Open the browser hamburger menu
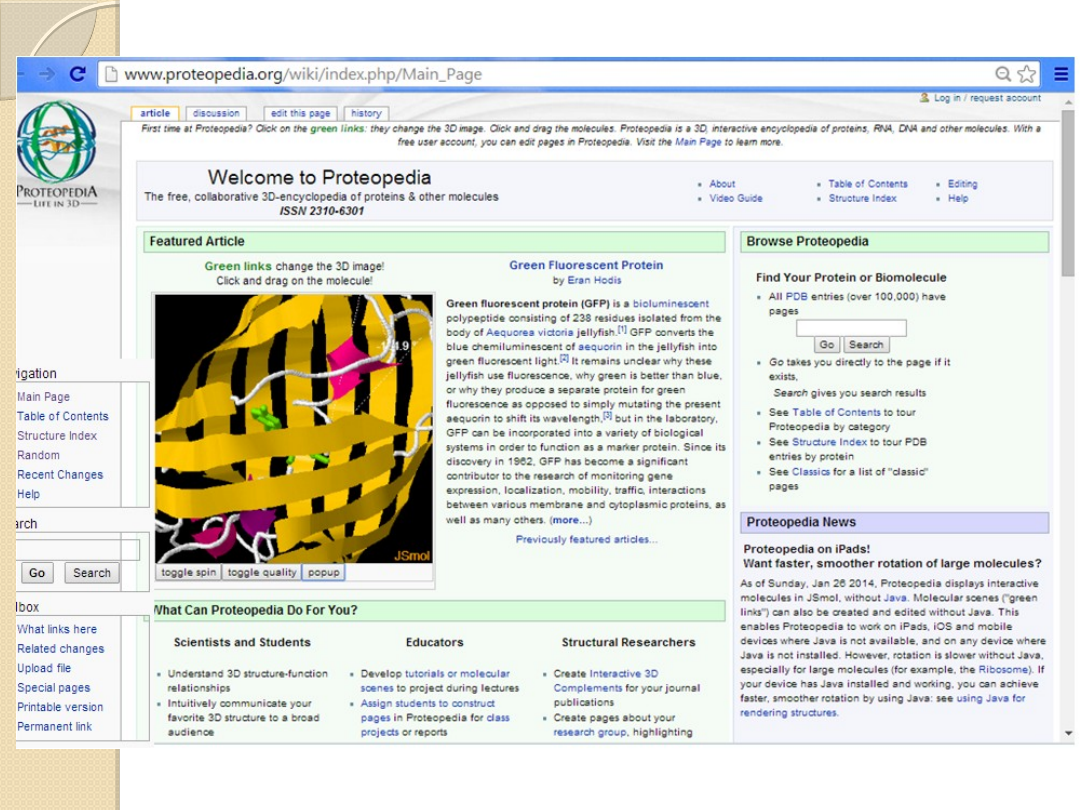 (1060, 73)
